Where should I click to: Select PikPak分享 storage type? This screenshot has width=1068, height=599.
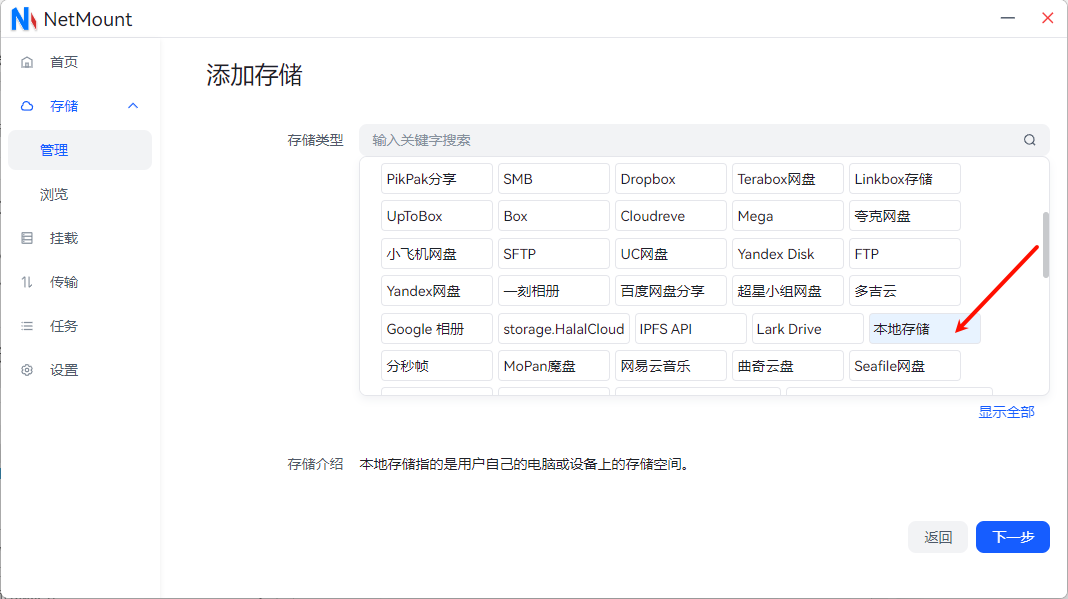pos(437,179)
